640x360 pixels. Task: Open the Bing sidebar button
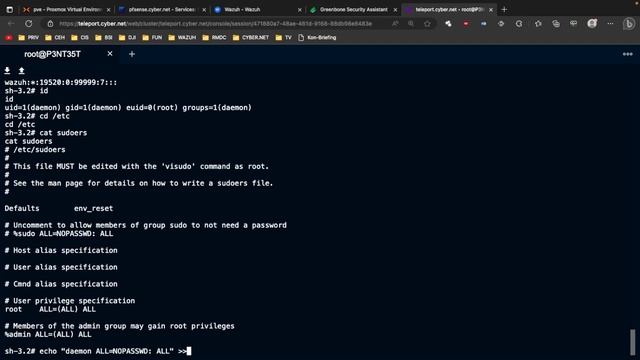point(629,24)
